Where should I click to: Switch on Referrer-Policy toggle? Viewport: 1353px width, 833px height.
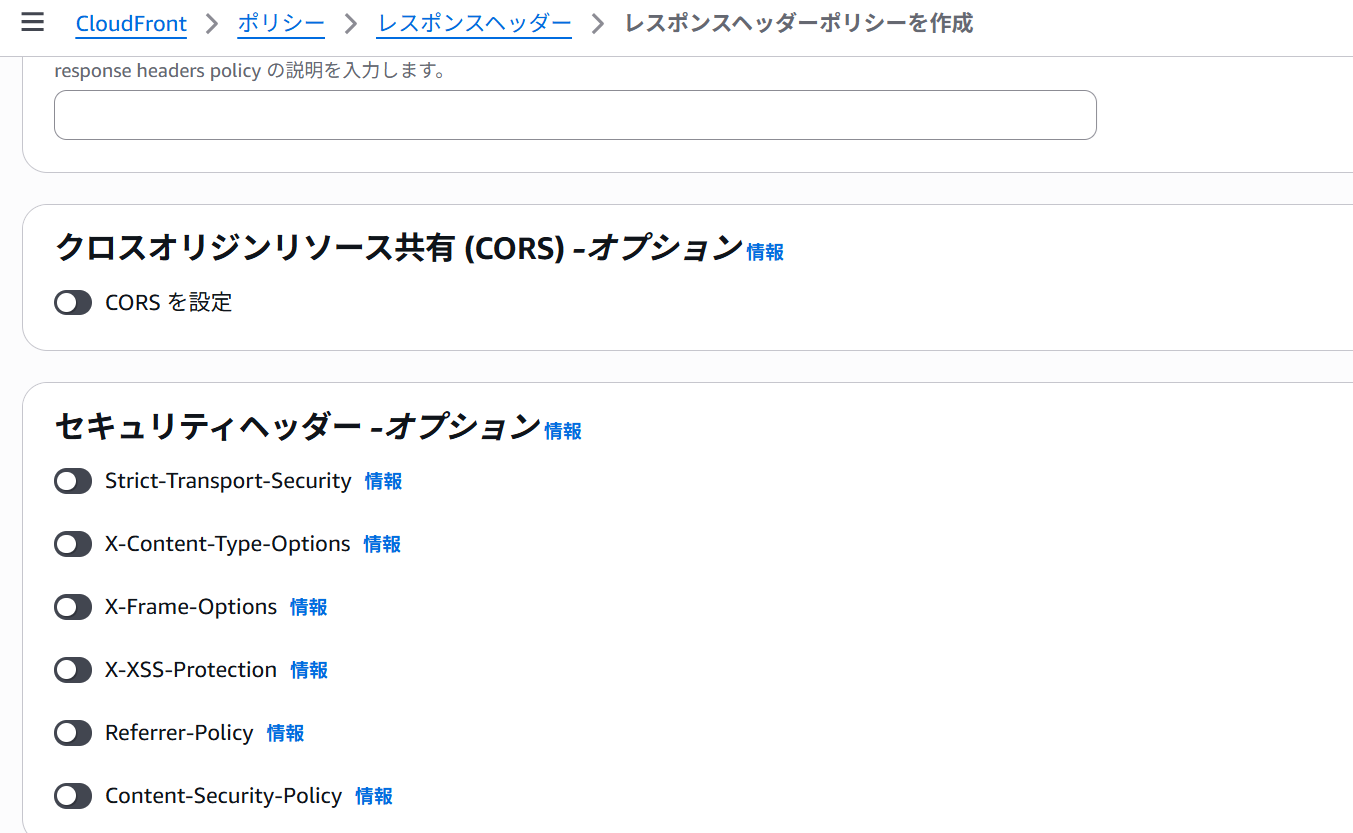[73, 733]
